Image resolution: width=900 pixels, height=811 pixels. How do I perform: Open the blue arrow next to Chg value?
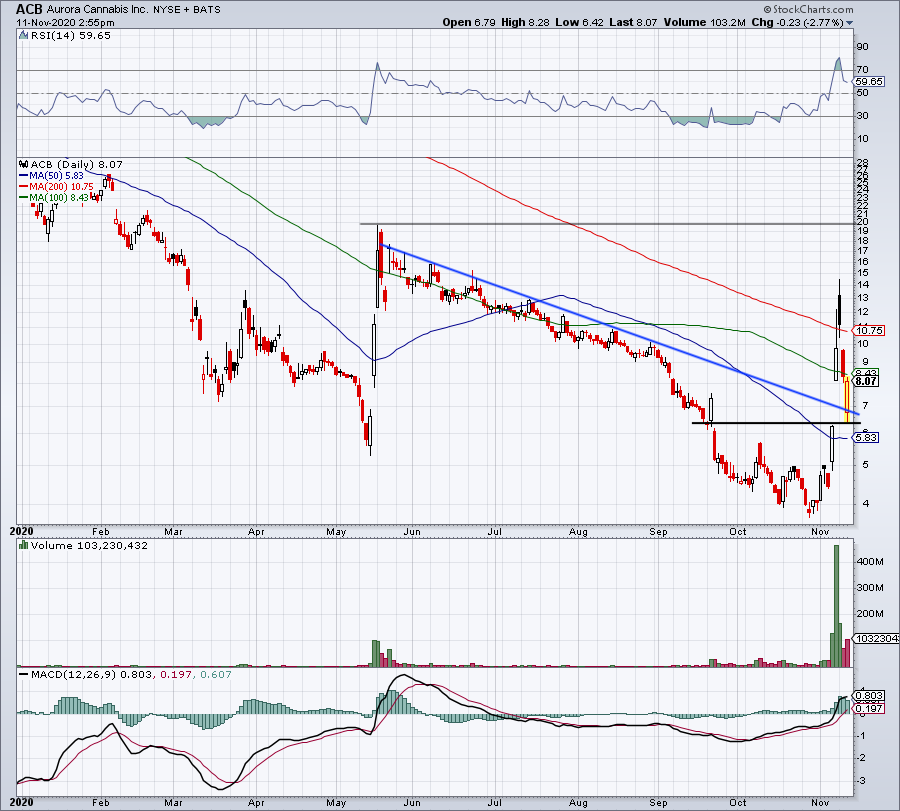[x=849, y=23]
